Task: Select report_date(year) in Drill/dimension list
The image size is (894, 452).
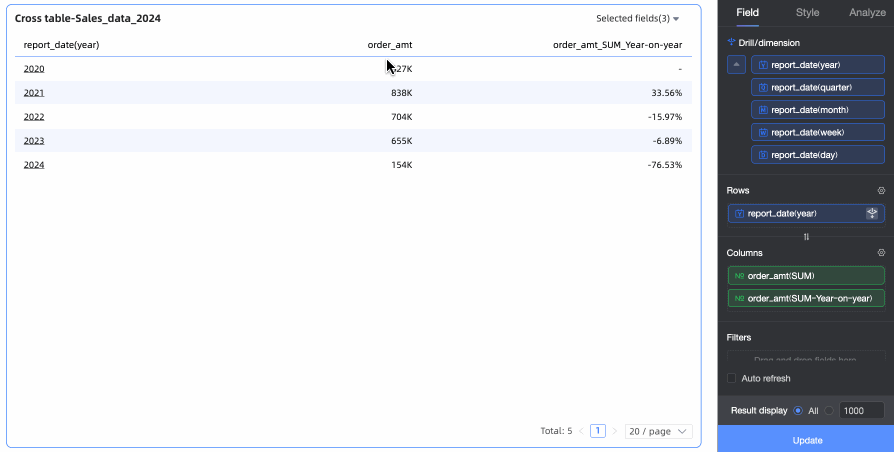Action: 818,64
